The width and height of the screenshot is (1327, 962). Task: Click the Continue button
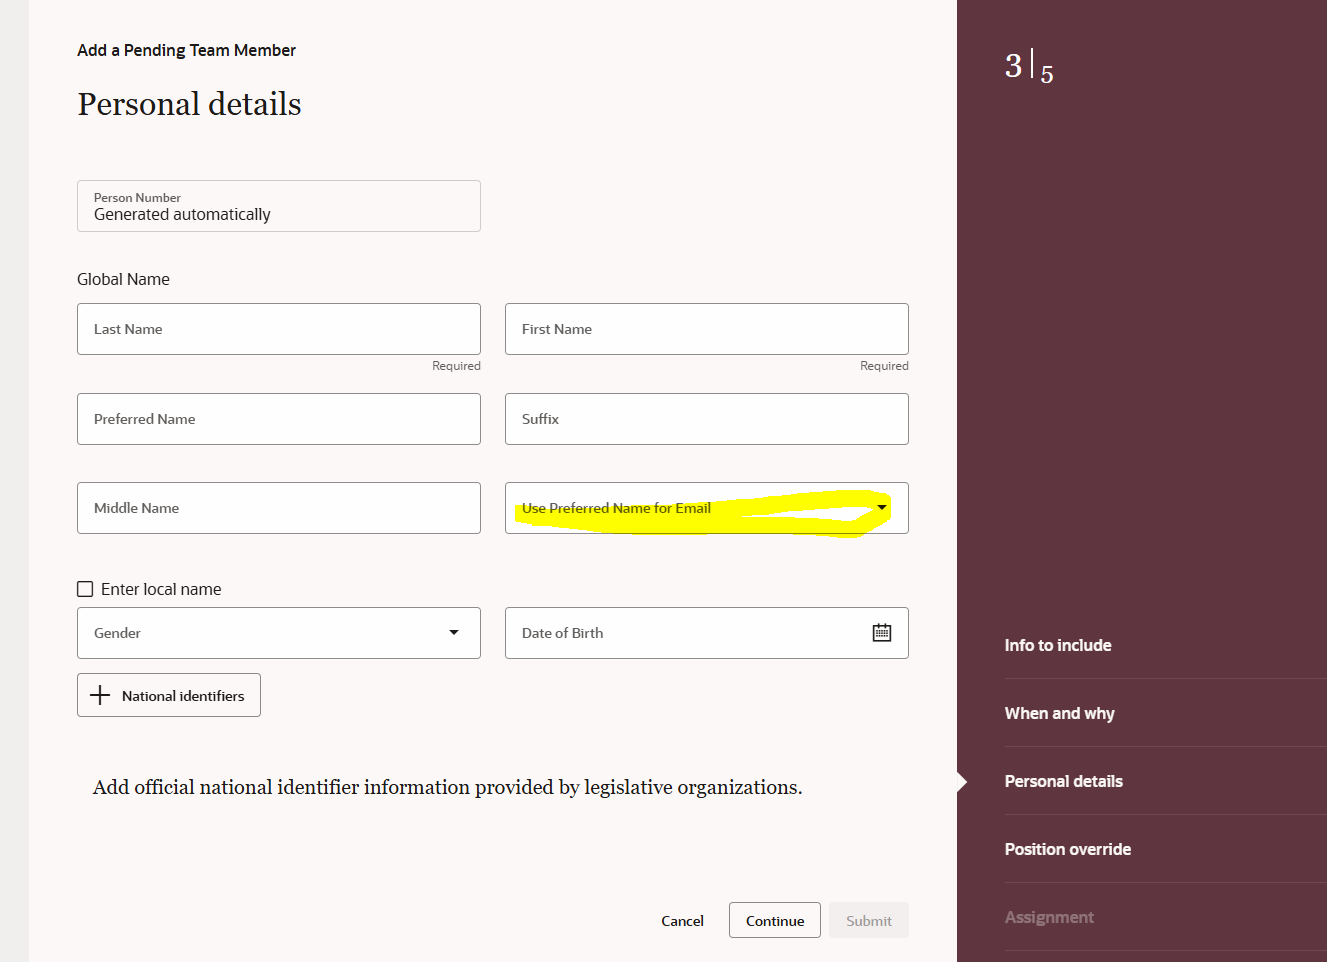tap(775, 920)
